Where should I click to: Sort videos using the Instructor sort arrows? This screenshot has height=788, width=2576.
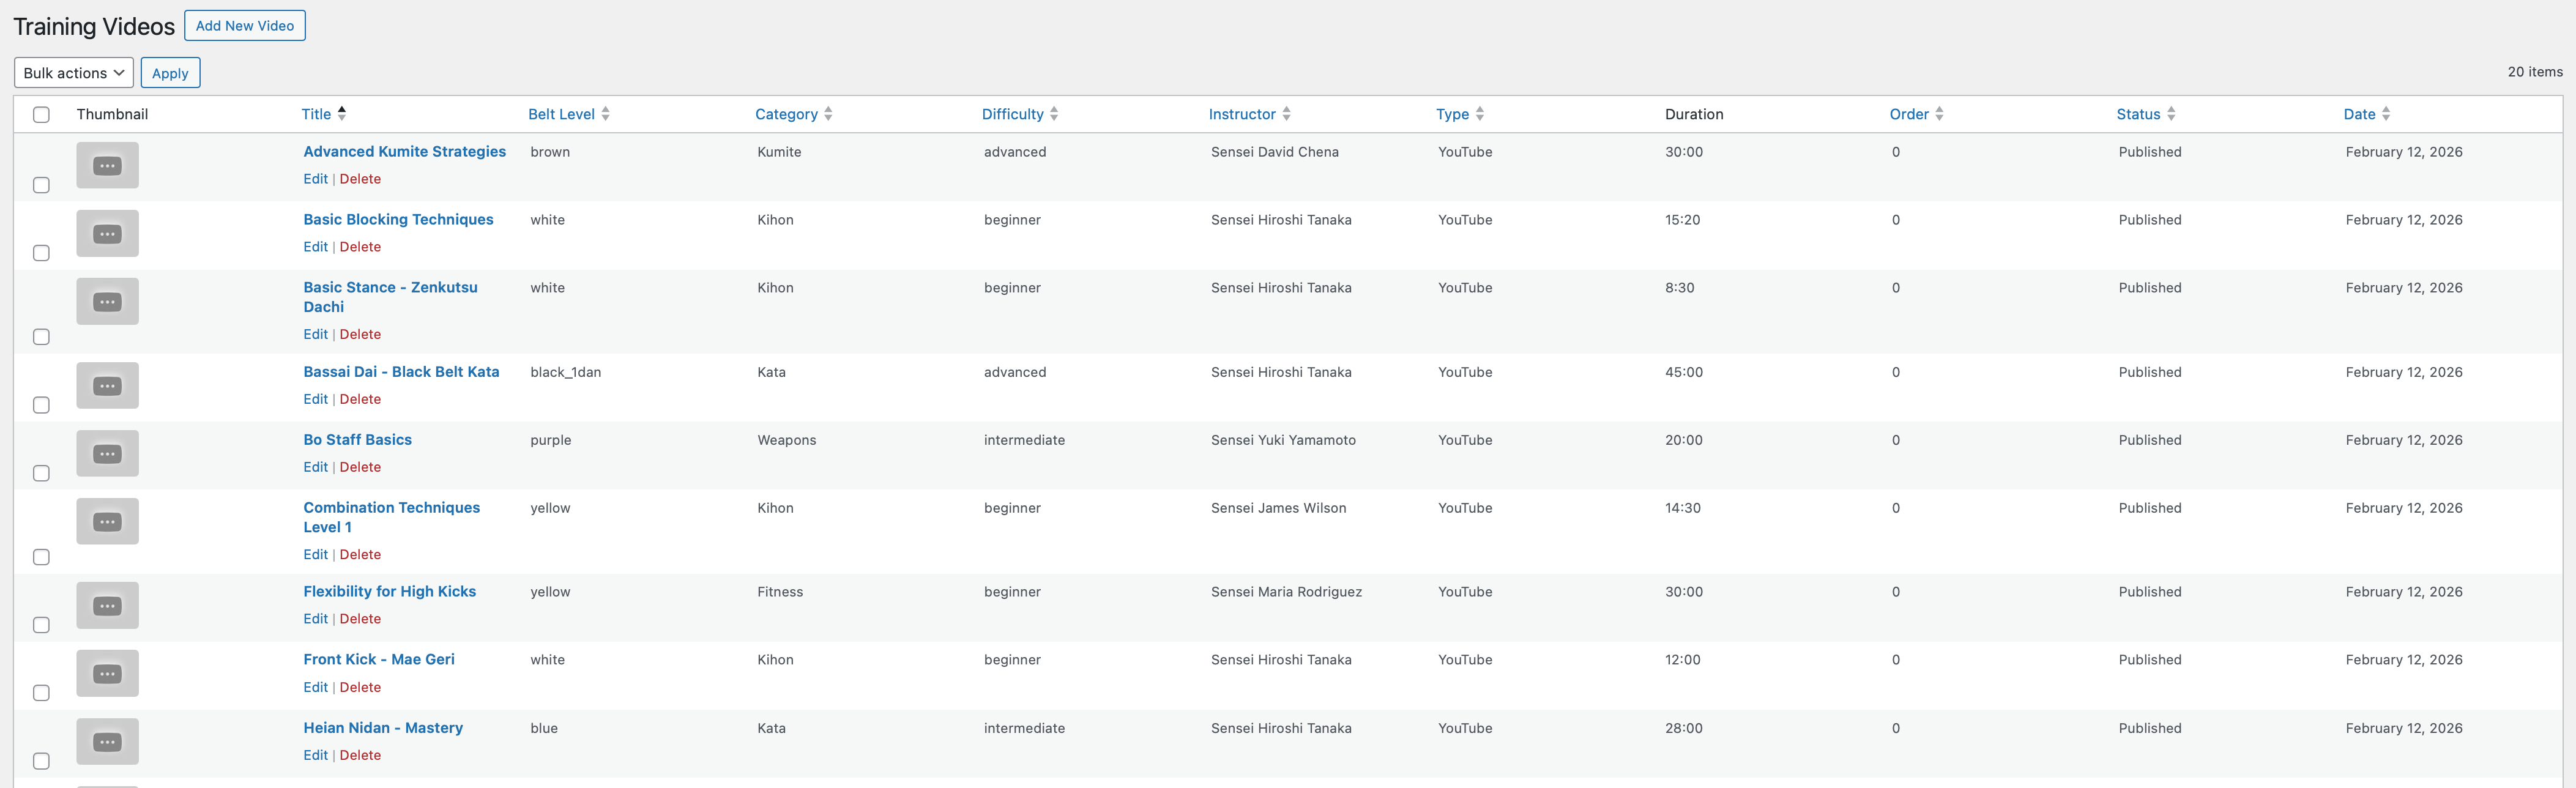point(1286,113)
